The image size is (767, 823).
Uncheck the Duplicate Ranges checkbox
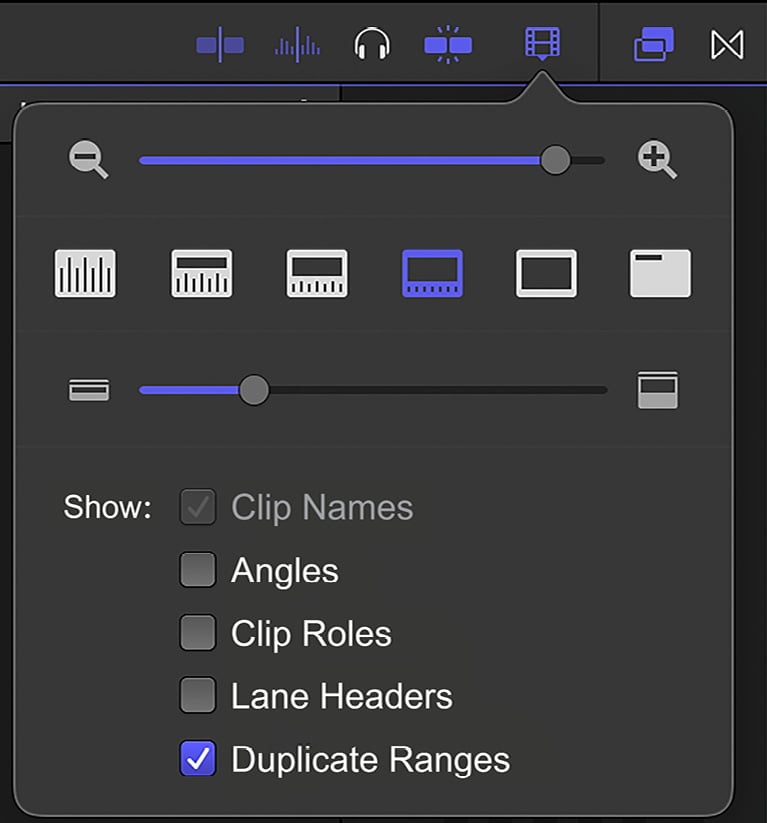(x=197, y=758)
